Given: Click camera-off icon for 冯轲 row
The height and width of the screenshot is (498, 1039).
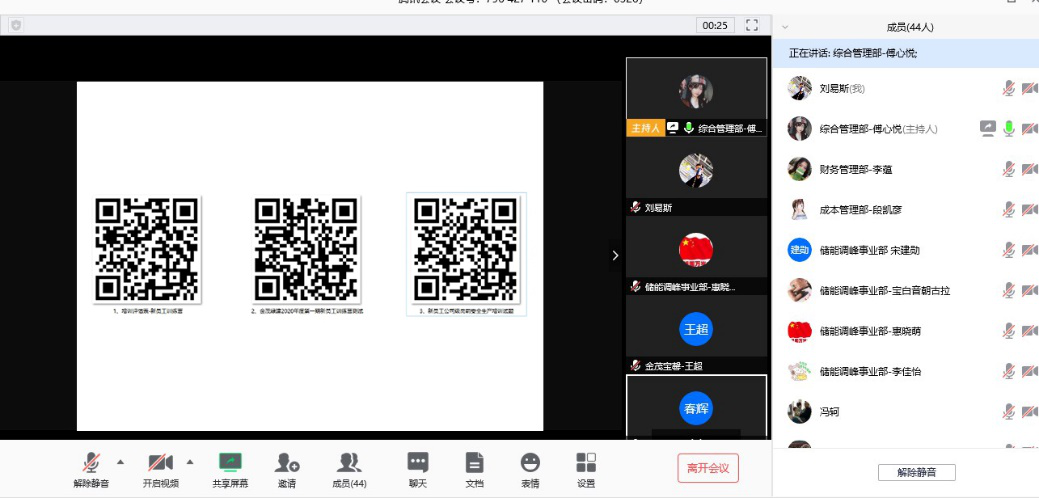Looking at the screenshot, I should pyautogui.click(x=1030, y=411).
